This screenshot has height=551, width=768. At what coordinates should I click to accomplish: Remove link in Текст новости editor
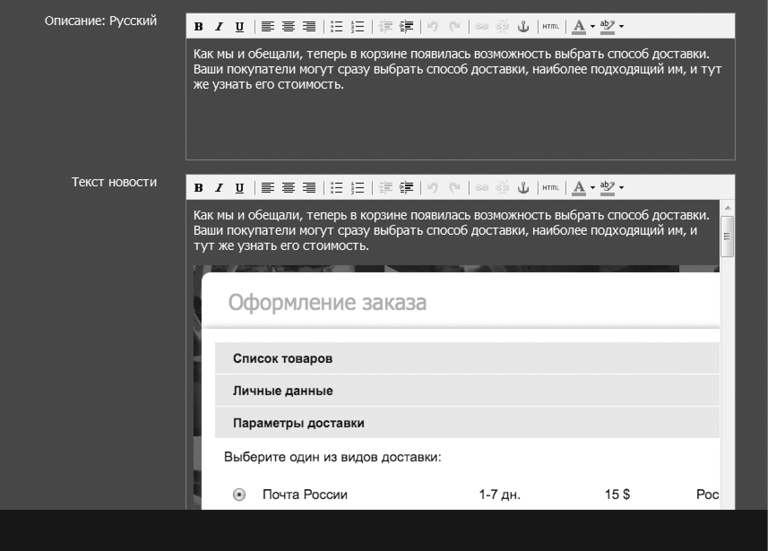click(x=503, y=188)
